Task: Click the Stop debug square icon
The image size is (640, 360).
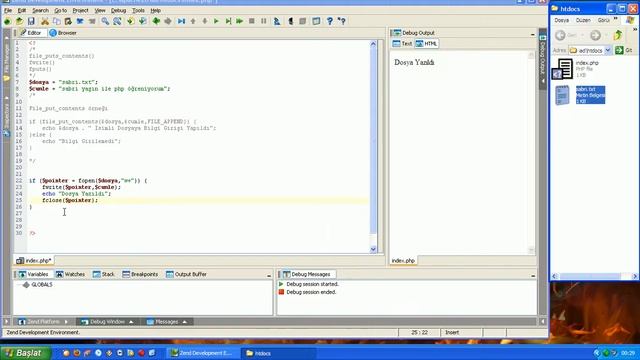Action: click(x=252, y=21)
